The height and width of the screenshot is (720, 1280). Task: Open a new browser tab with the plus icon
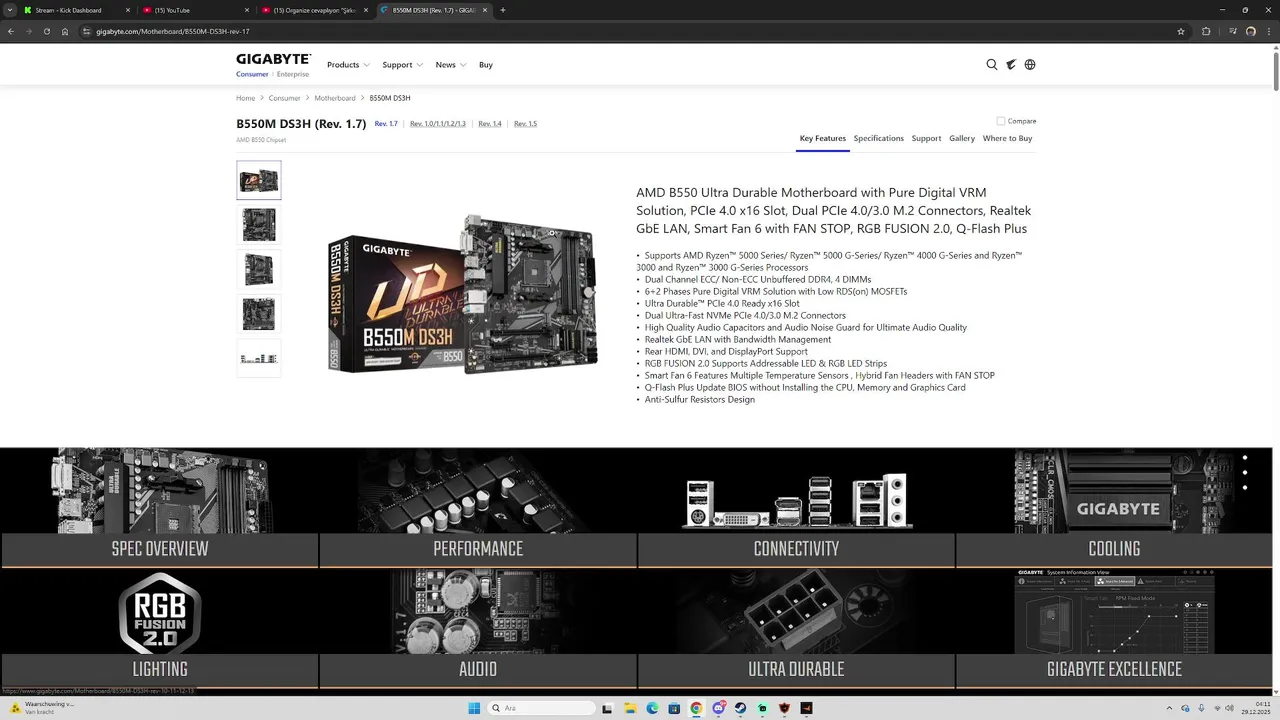(x=503, y=10)
